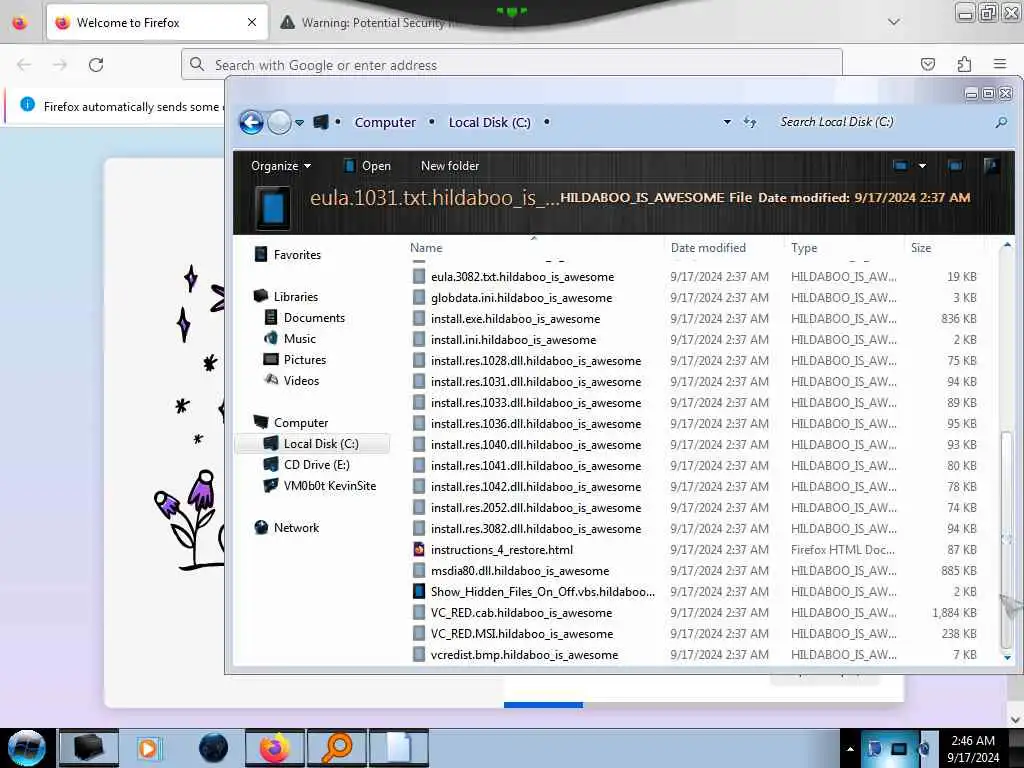Open Firefox list all tabs chevron
The image size is (1024, 768).
tap(893, 22)
